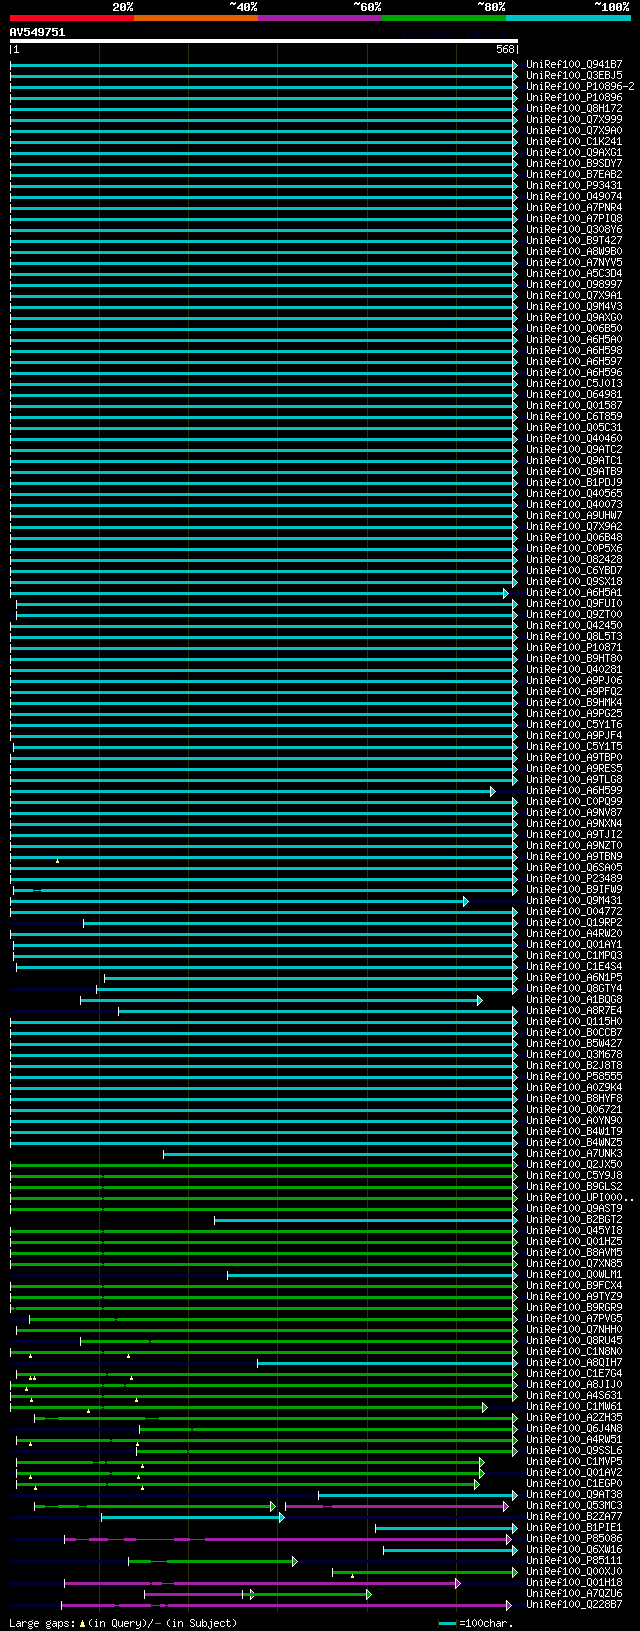640x1631 pixels.
Task: Open hit UniRef100_A8QIH7
Action: click(574, 1362)
